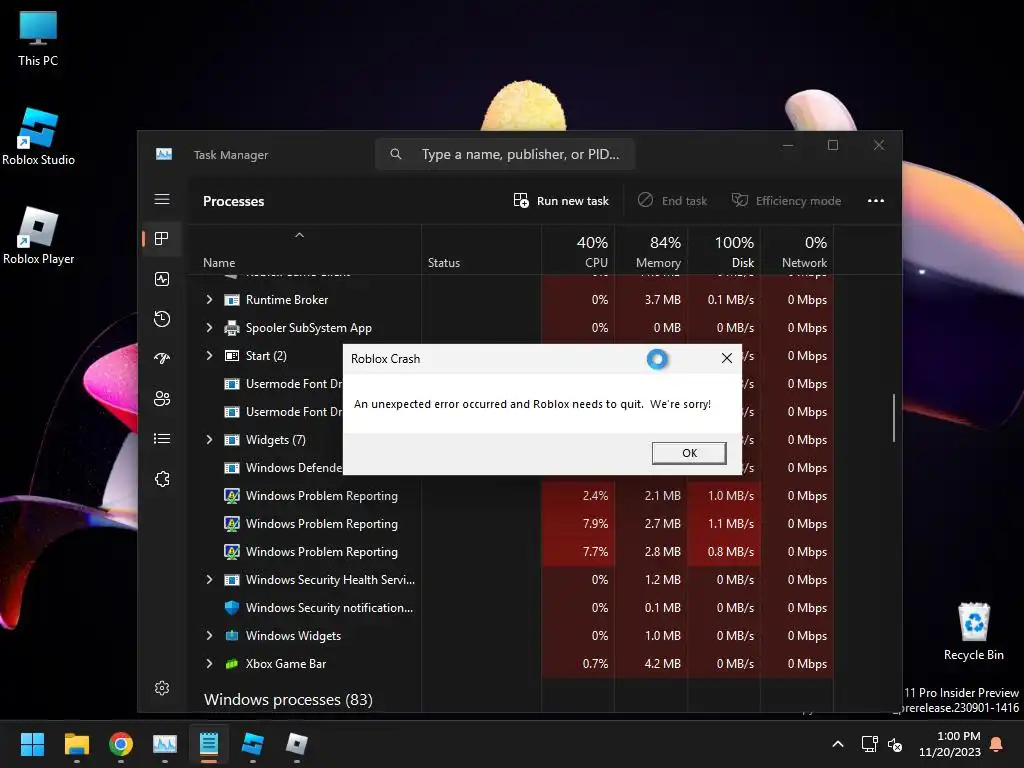Select the Windows Problem Reporting row at 7.7% CPU
The height and width of the screenshot is (768, 1024).
pos(511,552)
